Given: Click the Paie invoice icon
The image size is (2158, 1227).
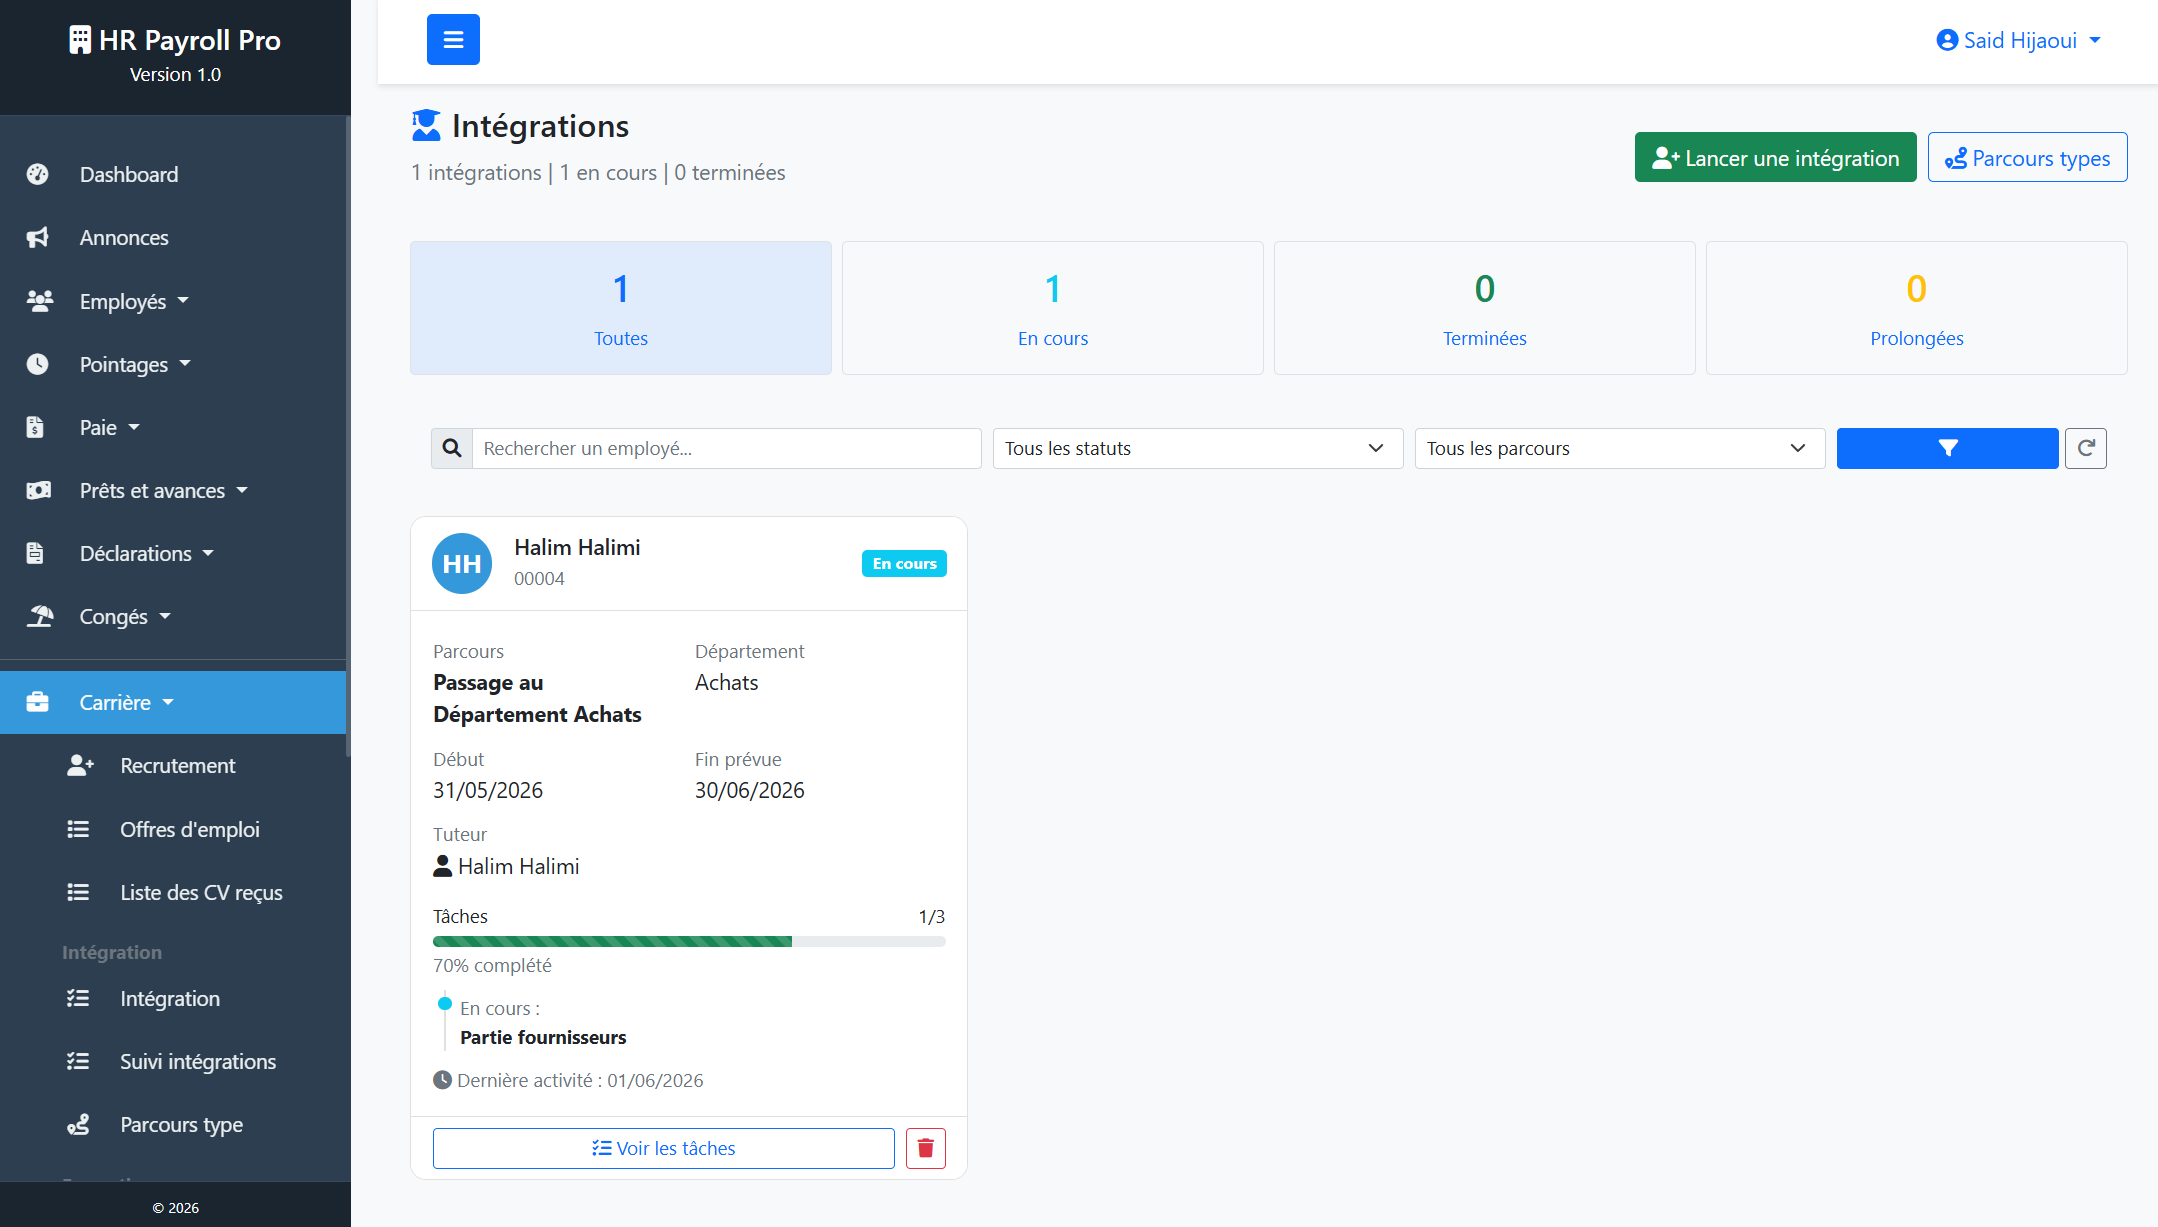Looking at the screenshot, I should [x=36, y=427].
